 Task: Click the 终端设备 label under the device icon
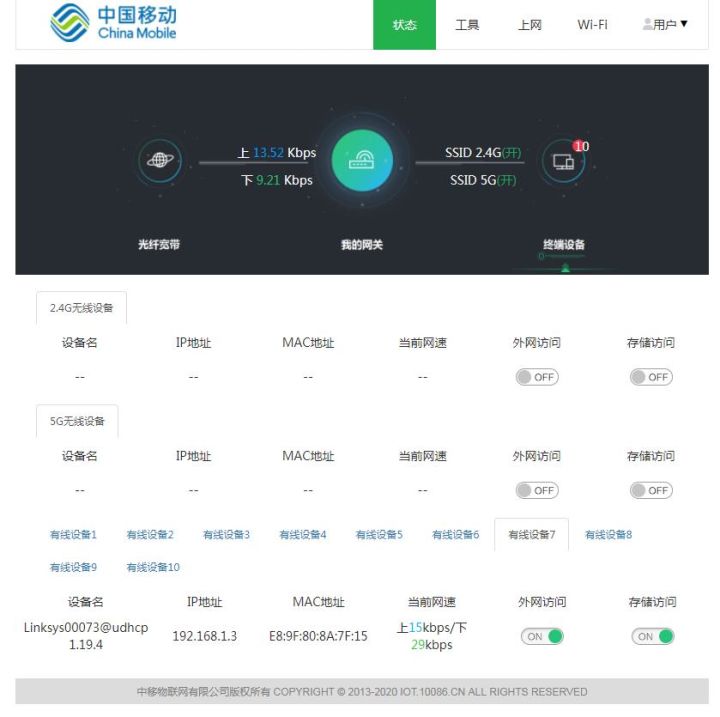tap(564, 245)
